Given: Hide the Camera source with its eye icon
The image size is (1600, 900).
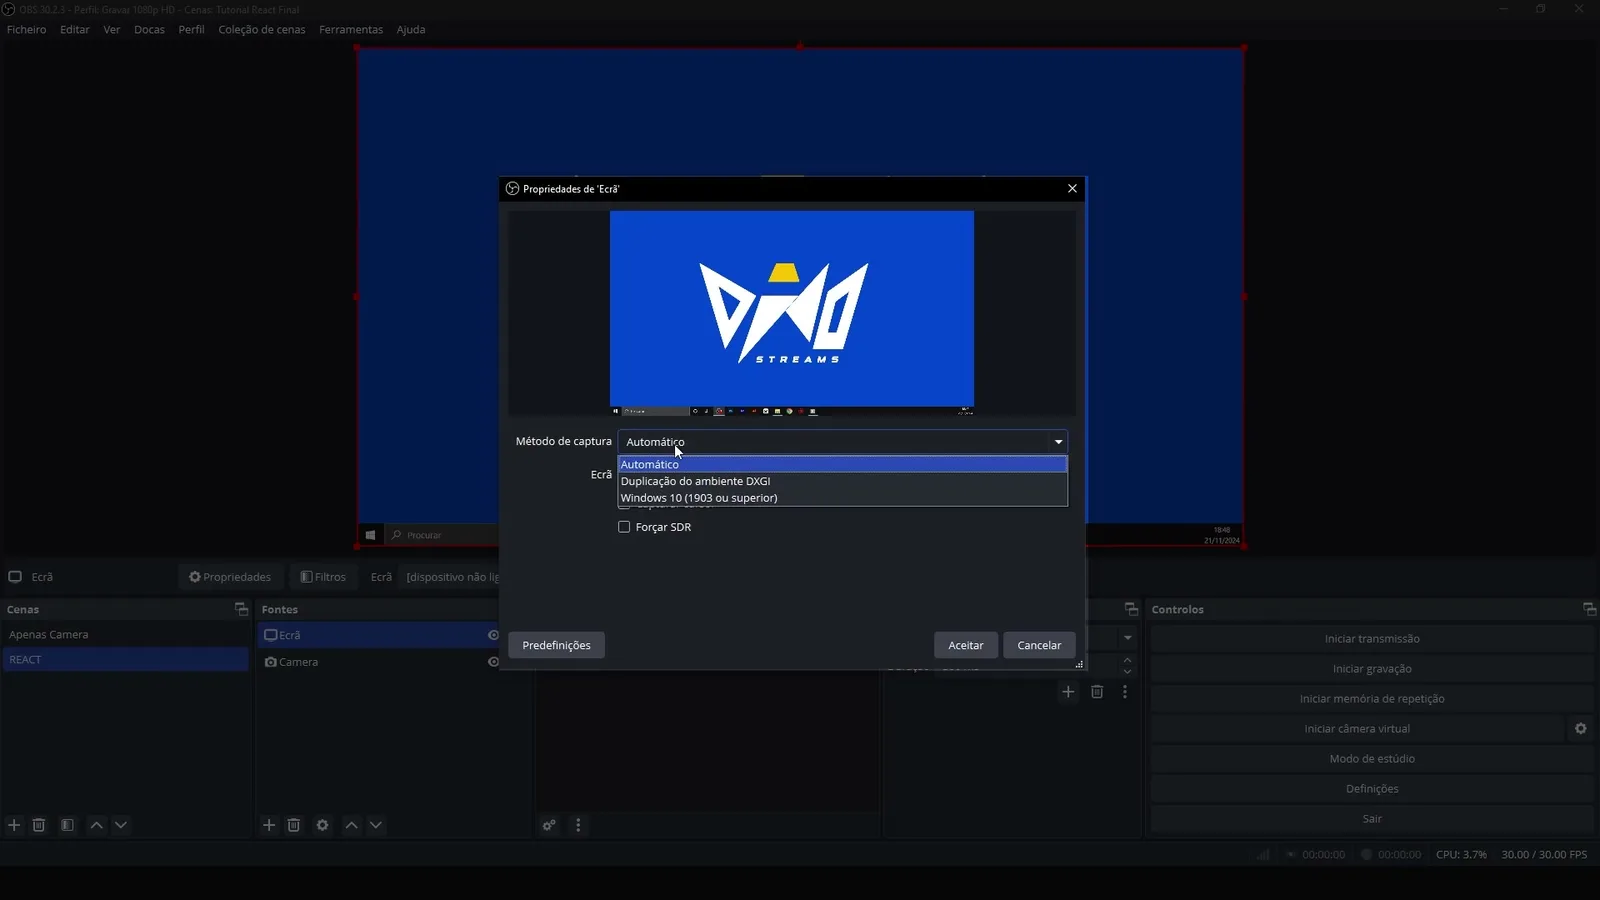Looking at the screenshot, I should pyautogui.click(x=493, y=662).
